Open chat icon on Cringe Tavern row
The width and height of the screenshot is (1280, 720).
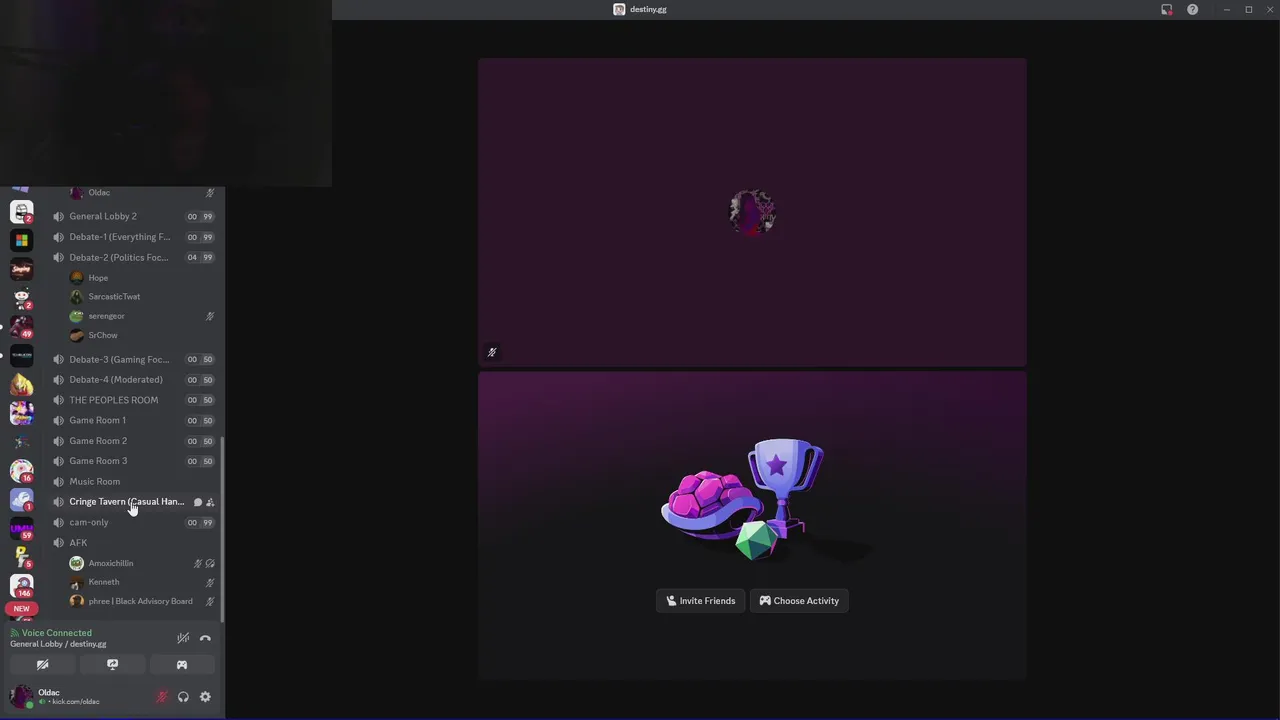tap(198, 502)
